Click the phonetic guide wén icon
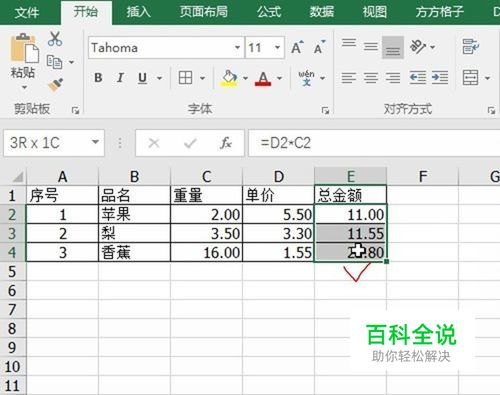Image resolution: width=500 pixels, height=395 pixels. (x=306, y=78)
